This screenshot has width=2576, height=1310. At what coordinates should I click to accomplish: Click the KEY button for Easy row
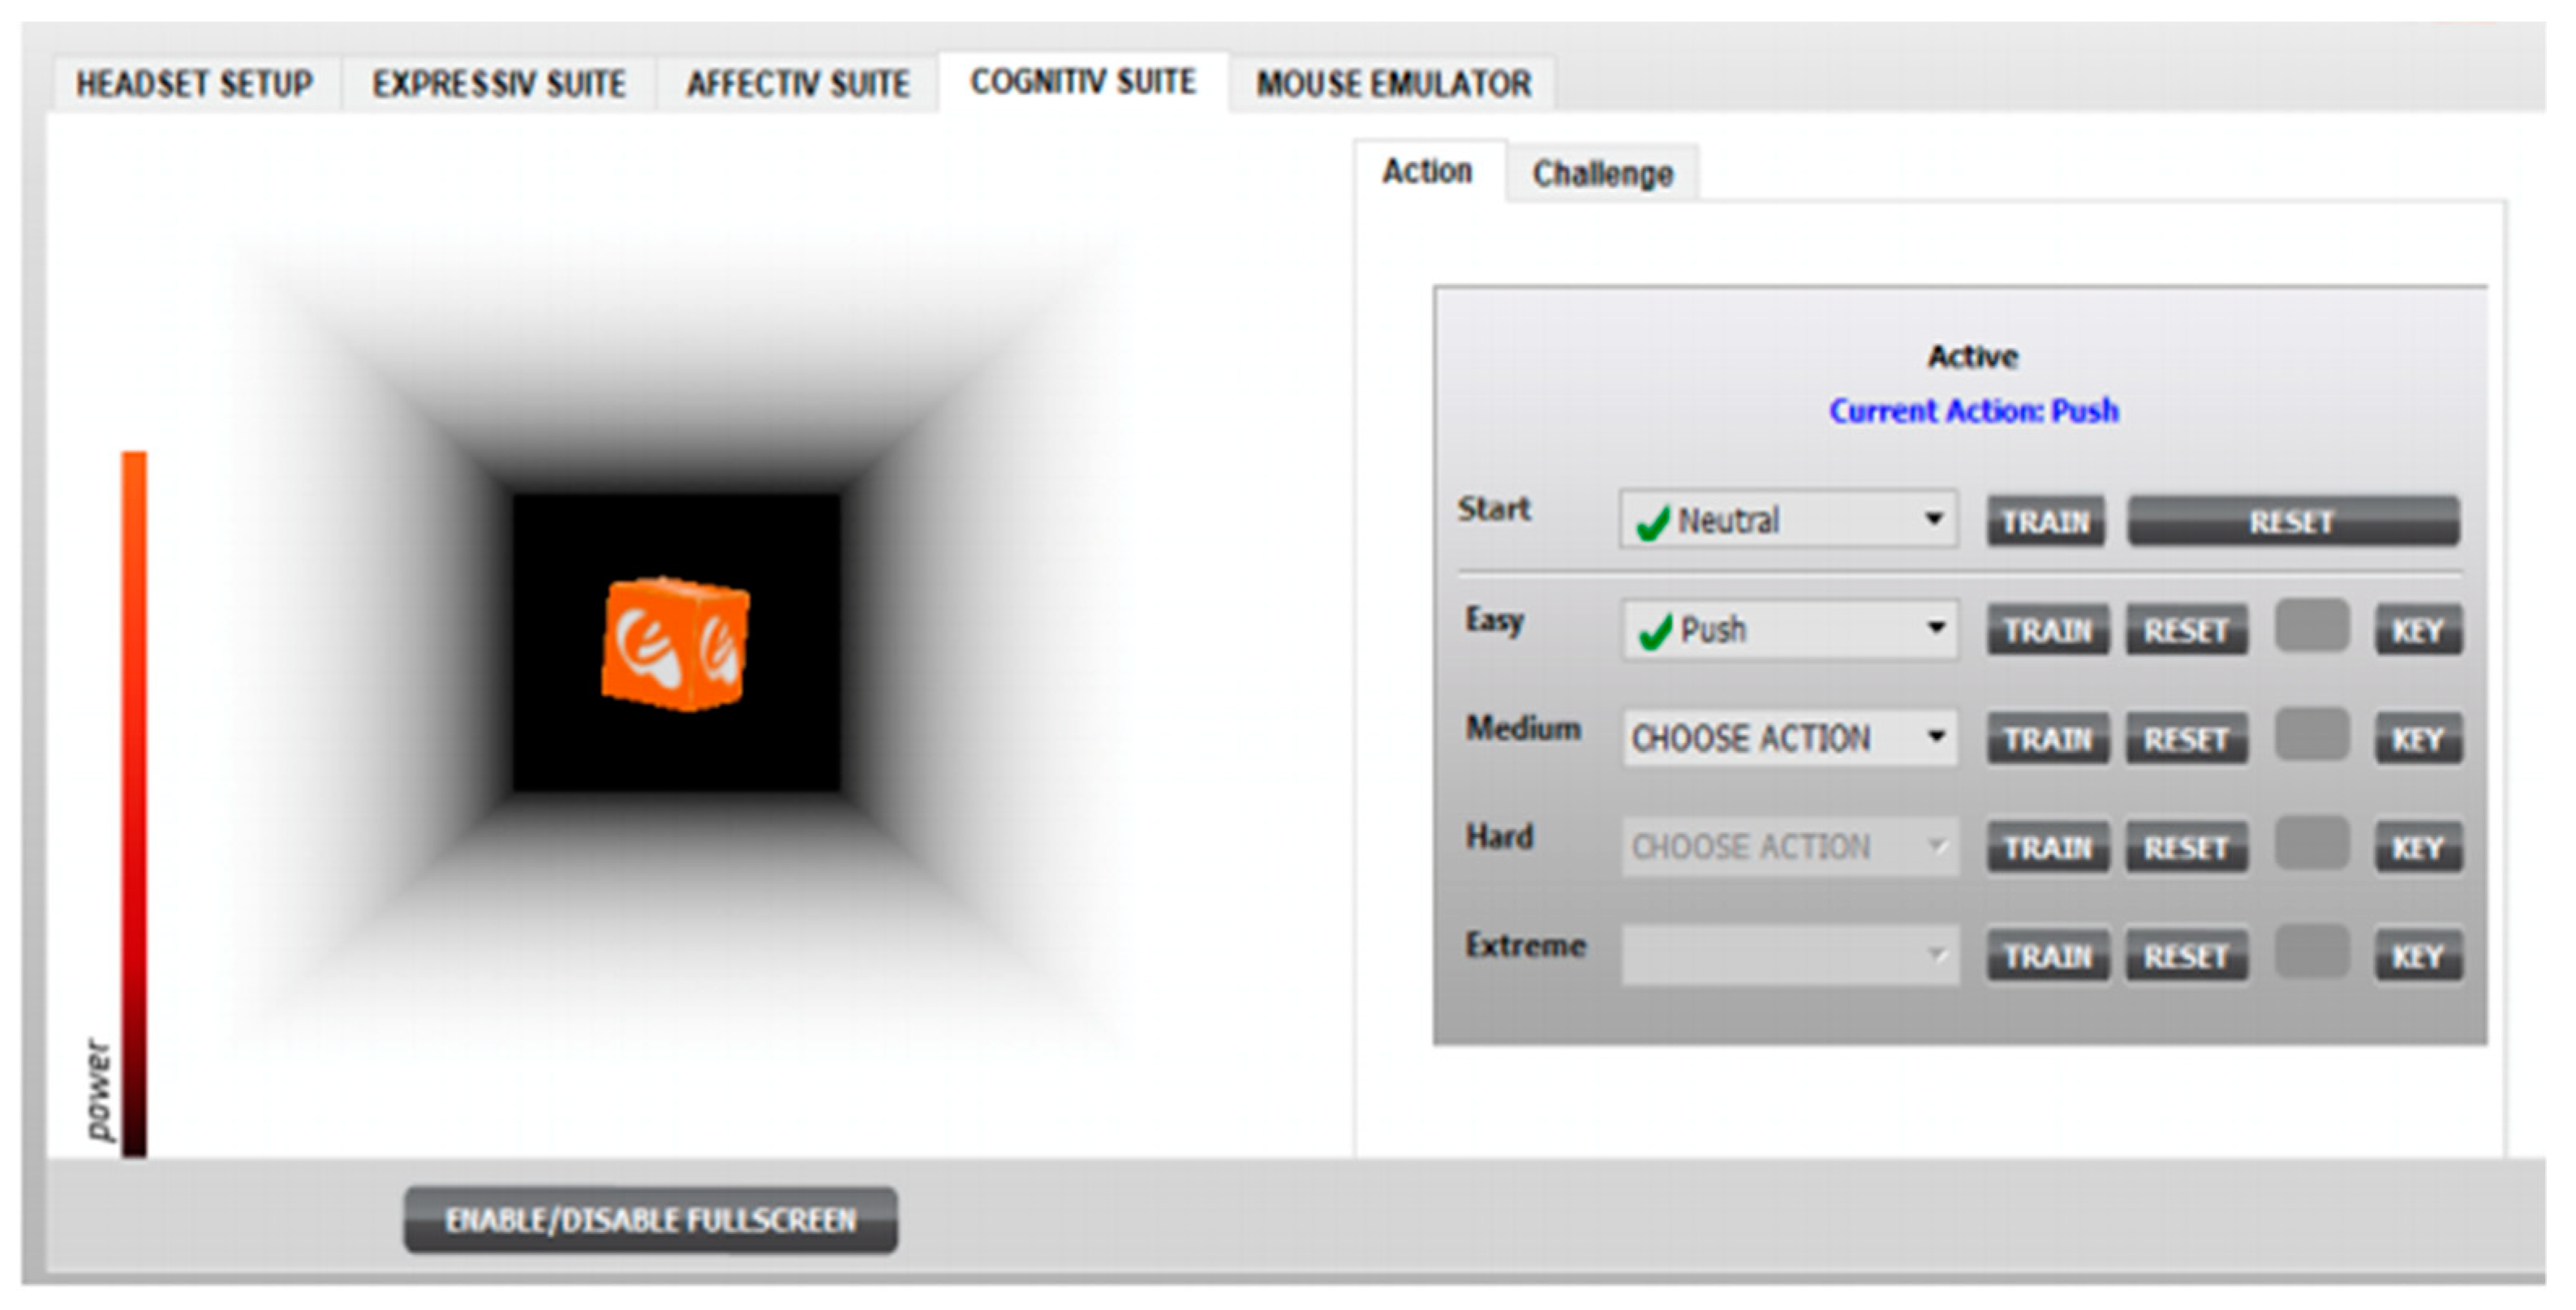point(2417,630)
